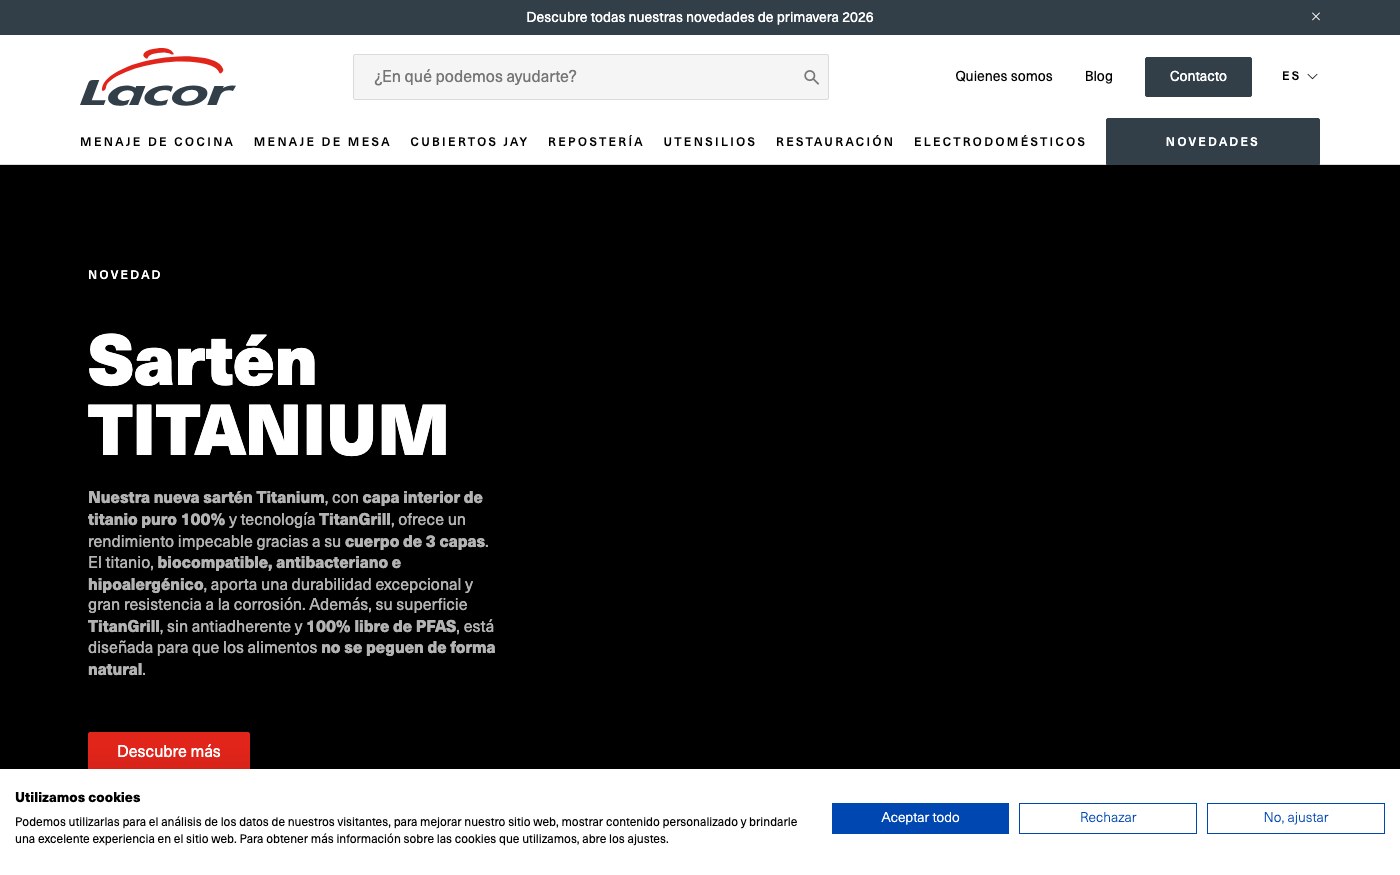Open the Repostería category
The width and height of the screenshot is (1400, 875).
click(596, 142)
